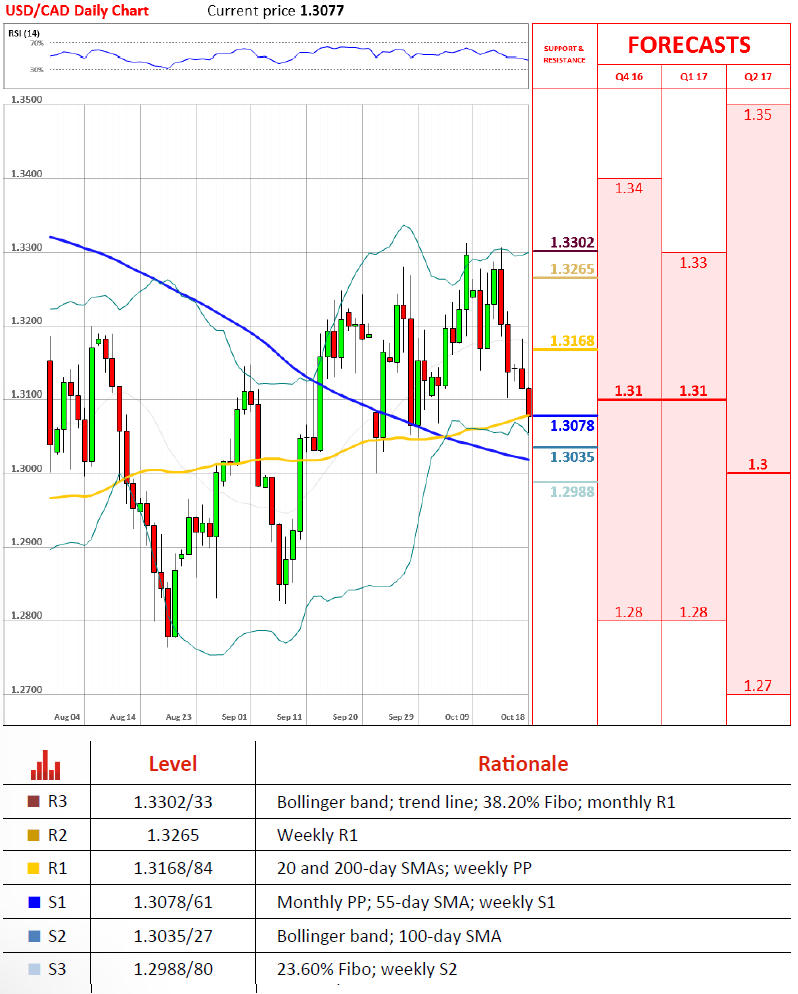
Task: Click the 1.33 forecast value in Q1 17
Action: (693, 262)
